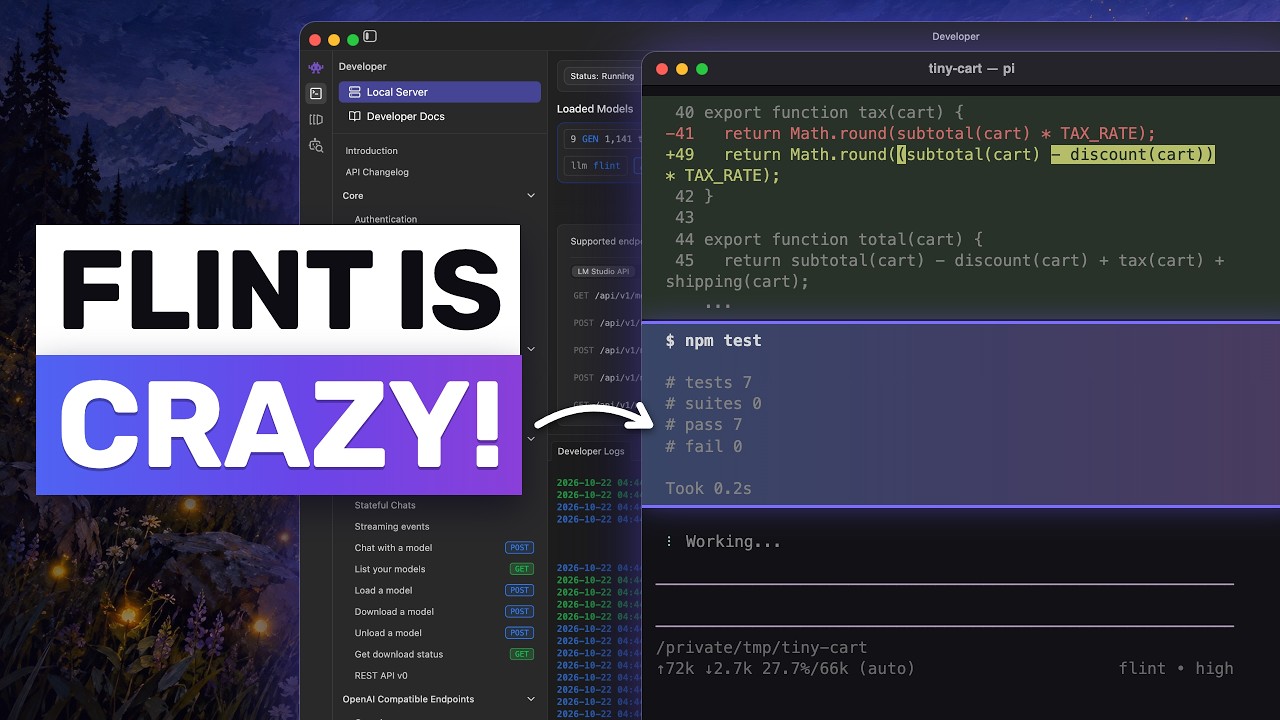Click the Working... status text
1280x720 pixels.
(733, 541)
